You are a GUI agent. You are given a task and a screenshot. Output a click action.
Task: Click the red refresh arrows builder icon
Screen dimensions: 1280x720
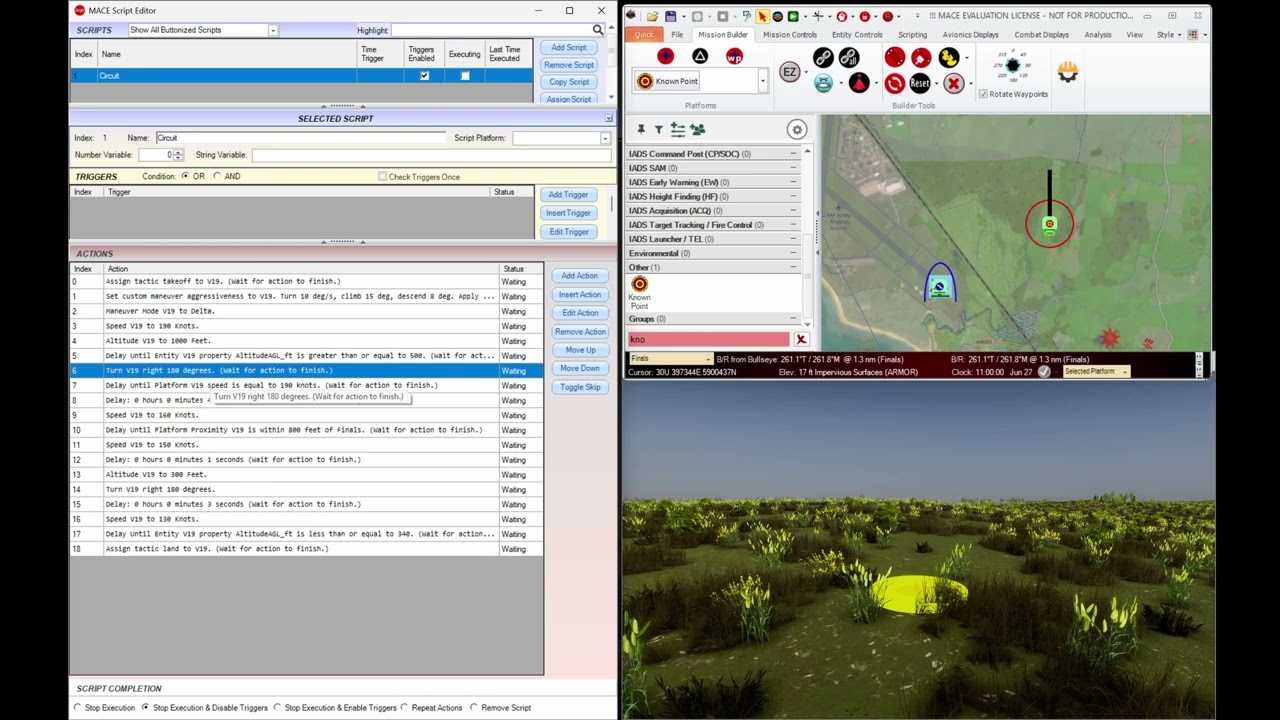[894, 84]
